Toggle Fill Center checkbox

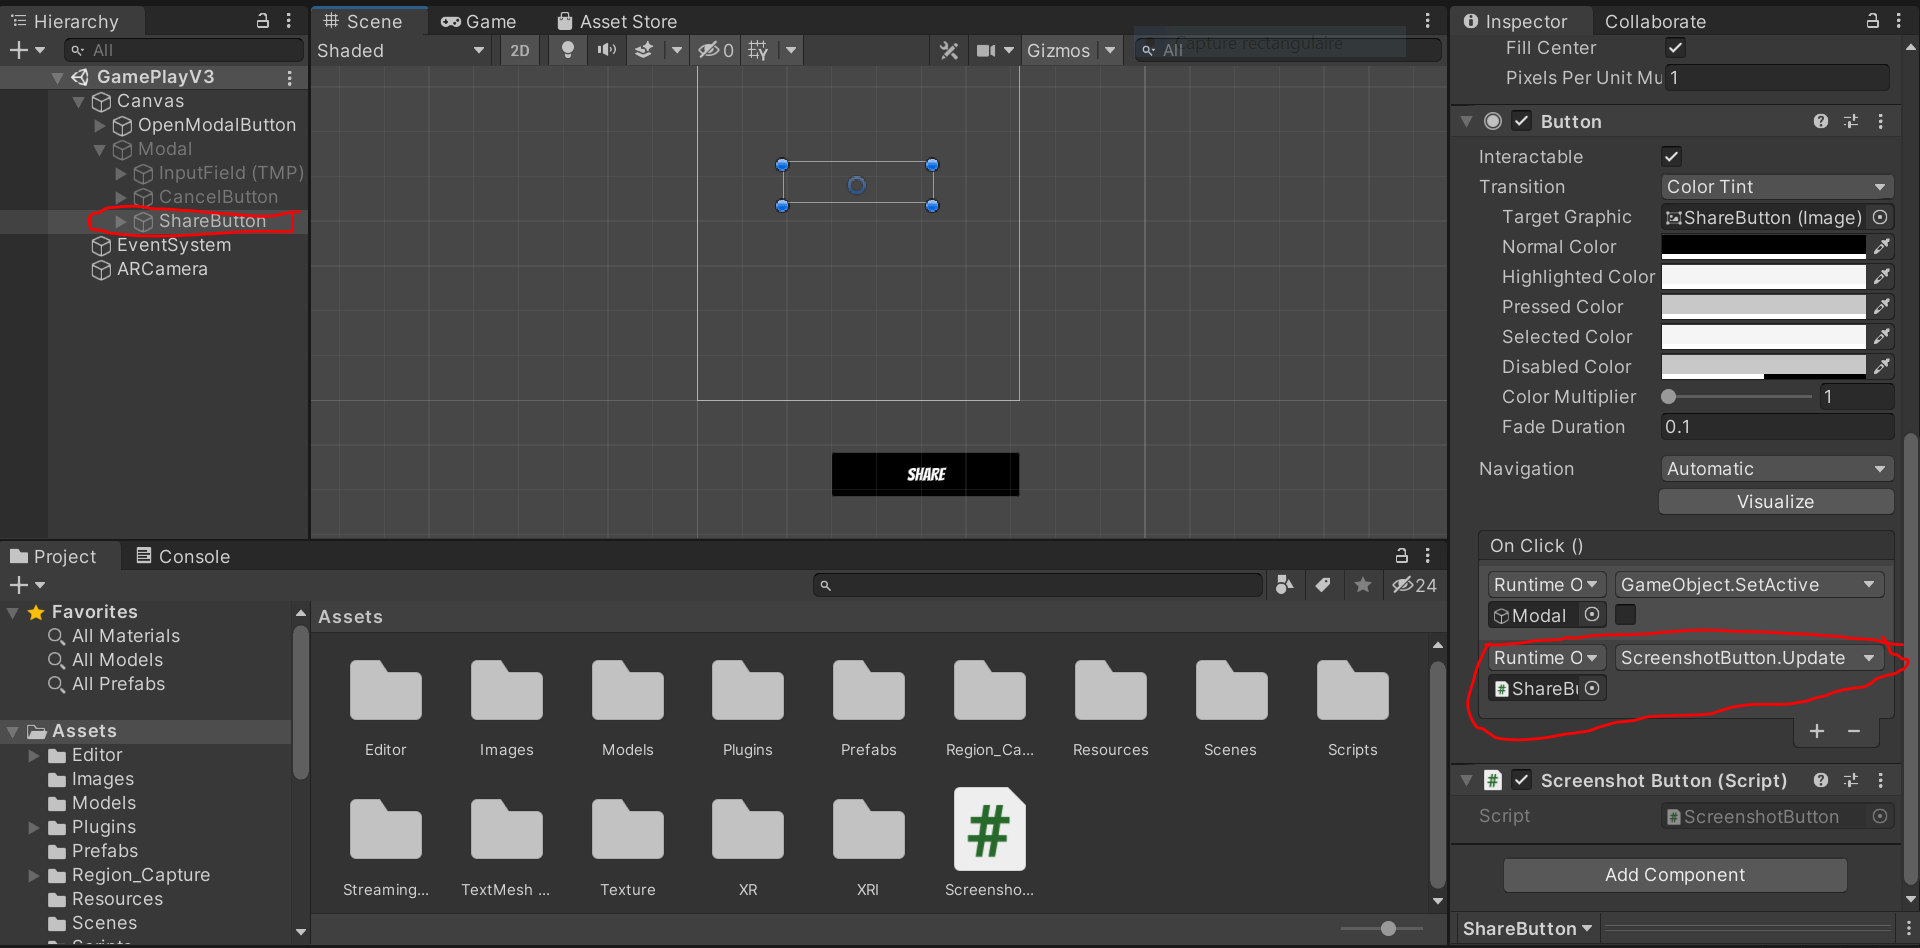point(1675,47)
